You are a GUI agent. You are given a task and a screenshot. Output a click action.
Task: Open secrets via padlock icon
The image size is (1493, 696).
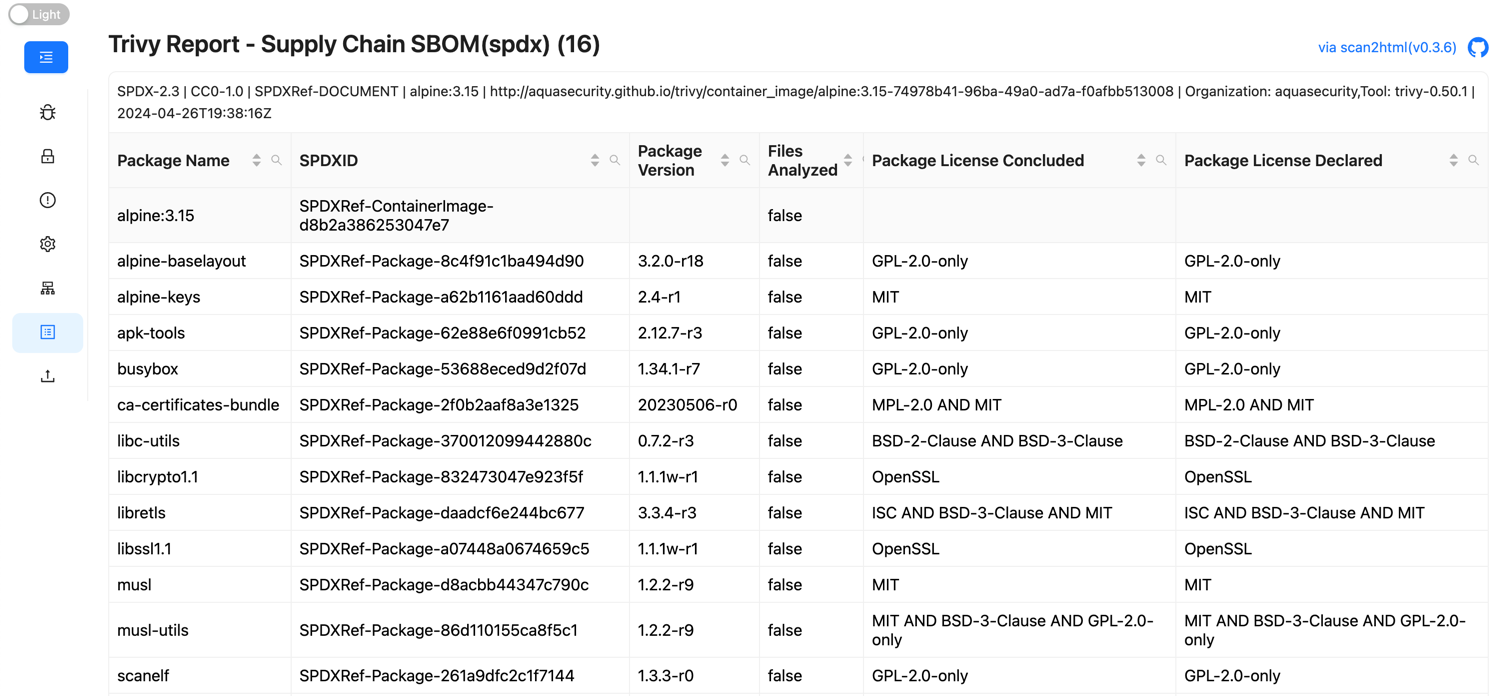(47, 156)
